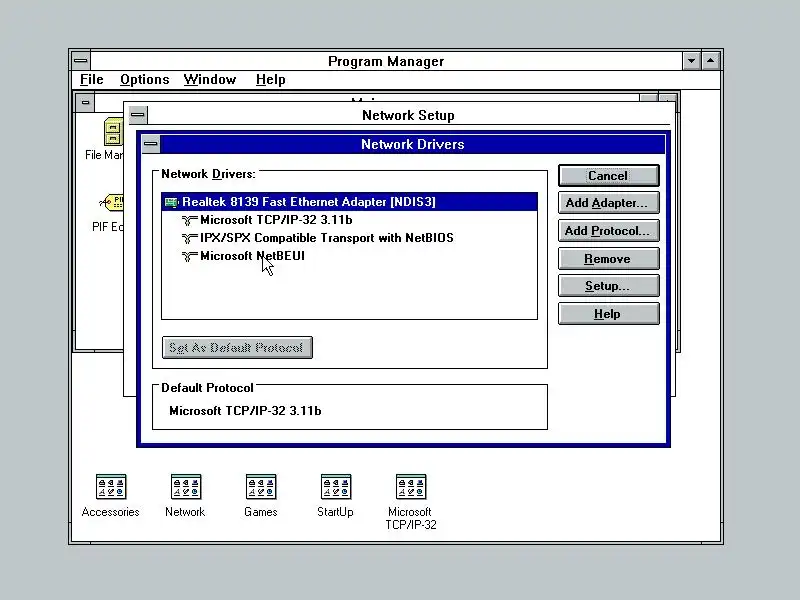This screenshot has height=600, width=800.
Task: Open Program Manager control menu box
Action: click(x=81, y=61)
